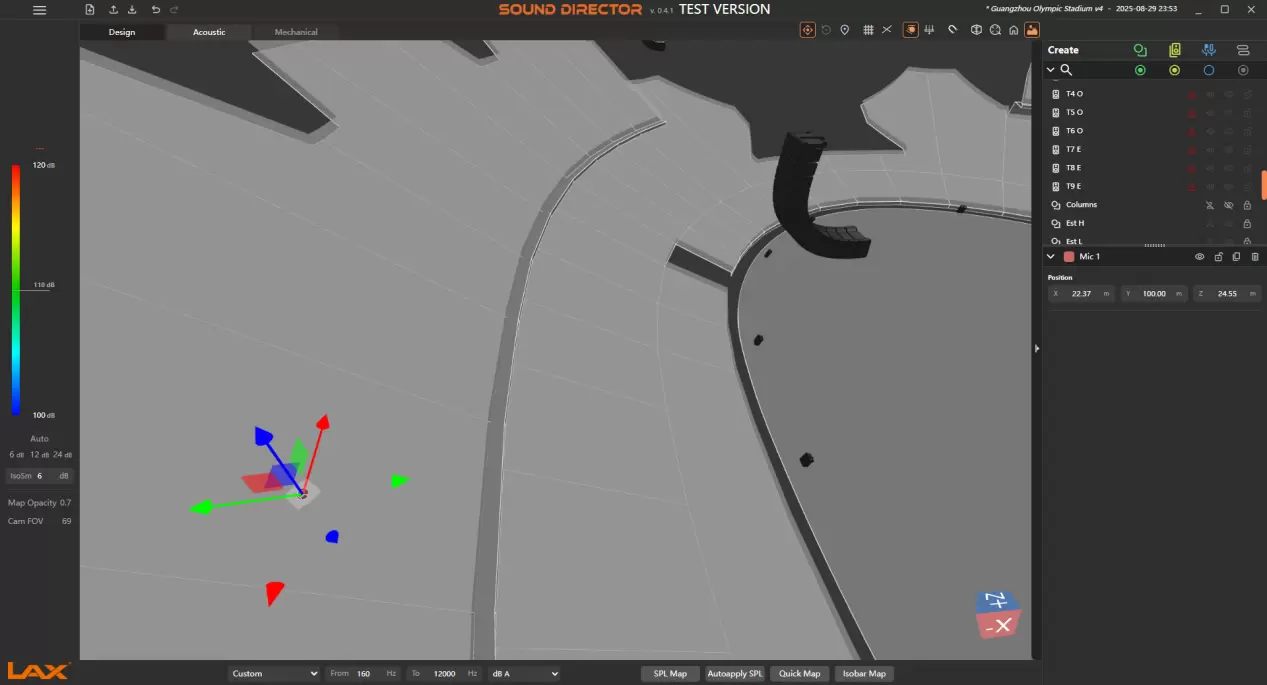The image size is (1267, 685).
Task: Delete Mic 1 with trash icon
Action: [1255, 257]
